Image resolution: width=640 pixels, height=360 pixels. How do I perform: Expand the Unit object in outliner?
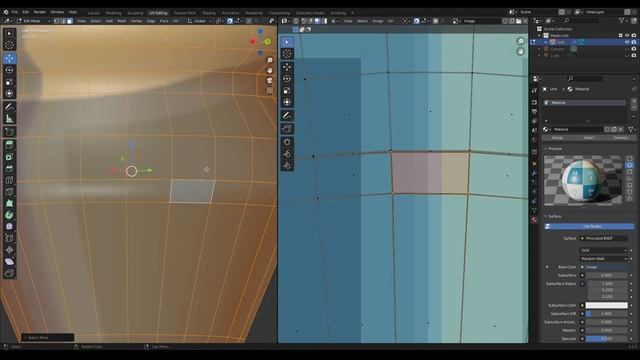[546, 42]
